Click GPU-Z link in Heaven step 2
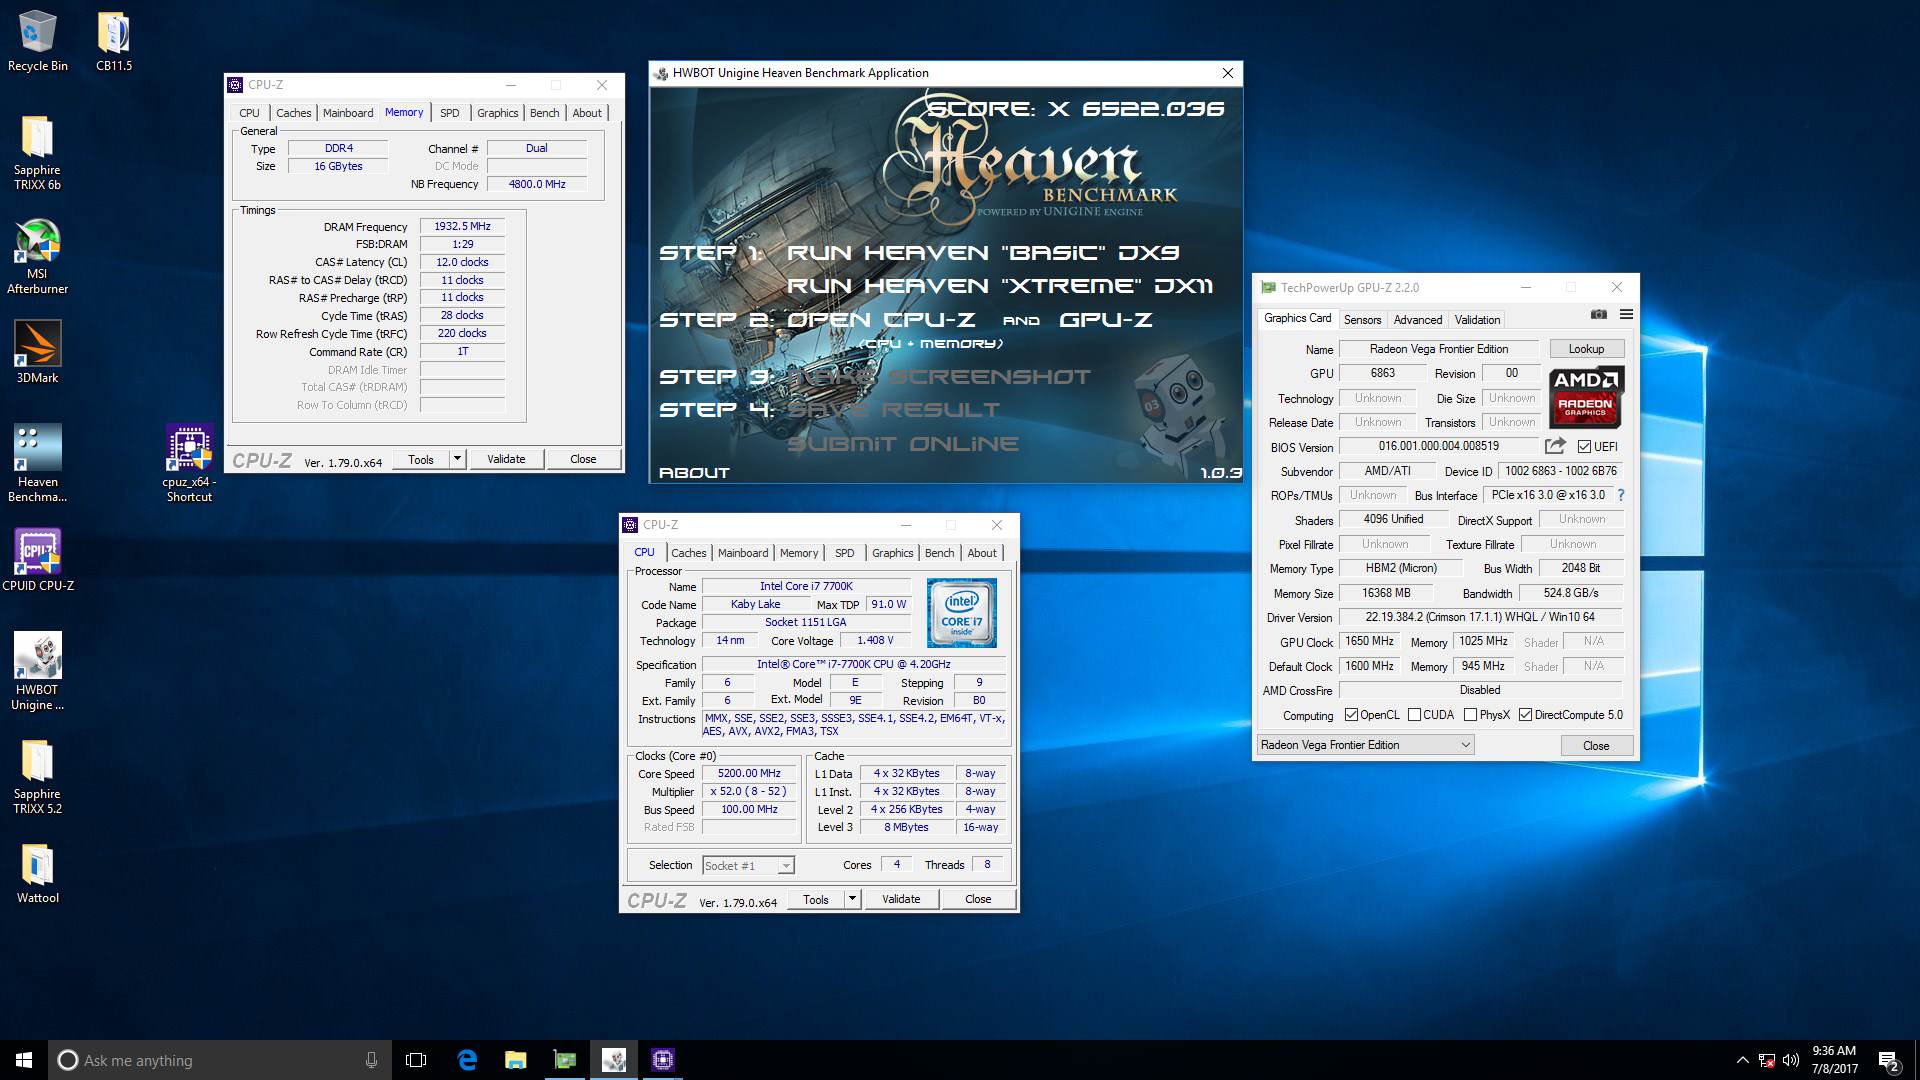Image resolution: width=1920 pixels, height=1080 pixels. [1105, 320]
